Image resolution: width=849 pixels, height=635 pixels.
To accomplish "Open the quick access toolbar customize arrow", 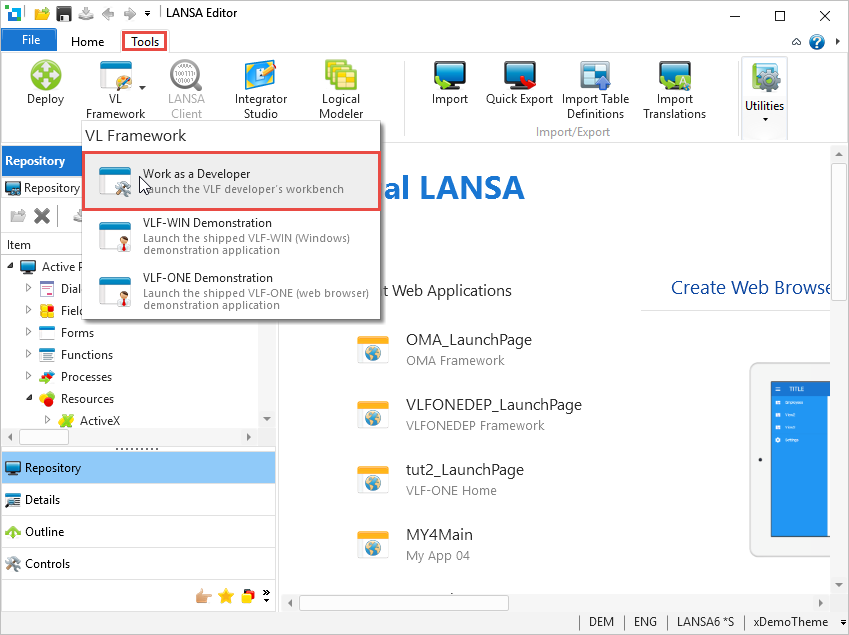I will pos(147,14).
